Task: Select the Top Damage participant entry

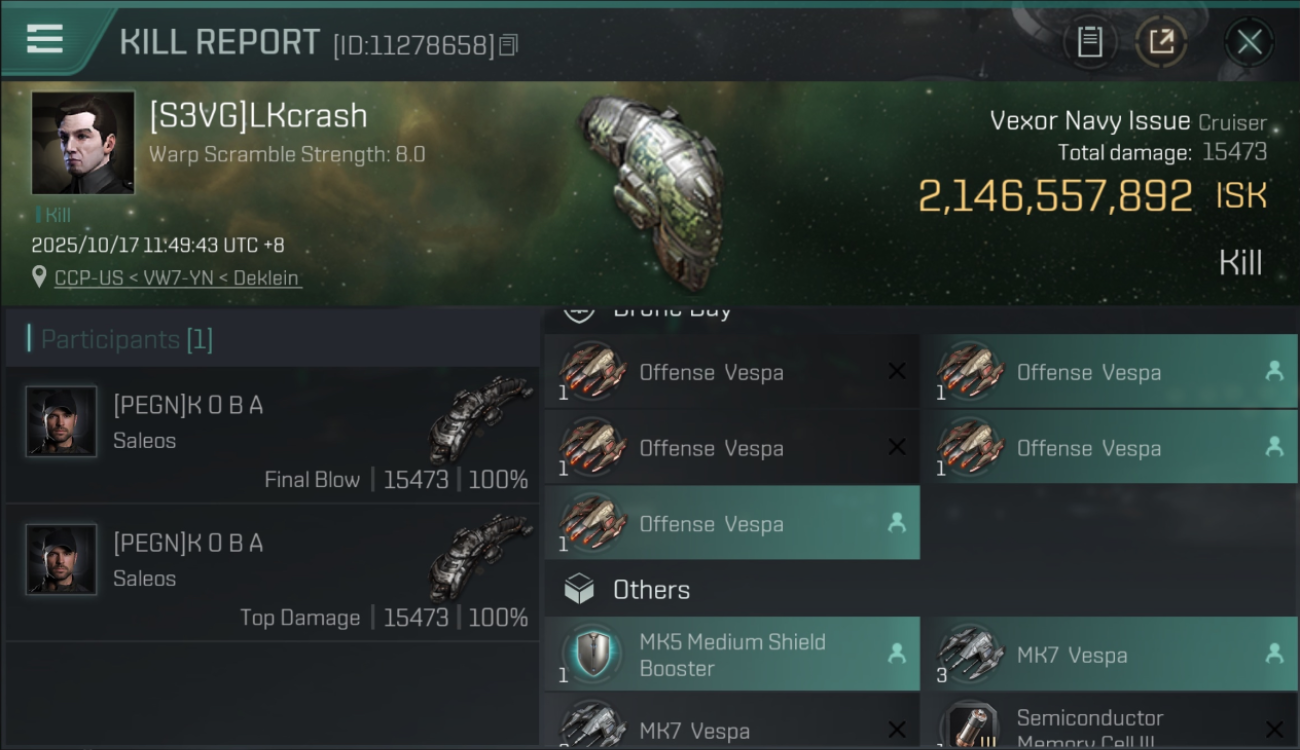Action: [x=272, y=574]
